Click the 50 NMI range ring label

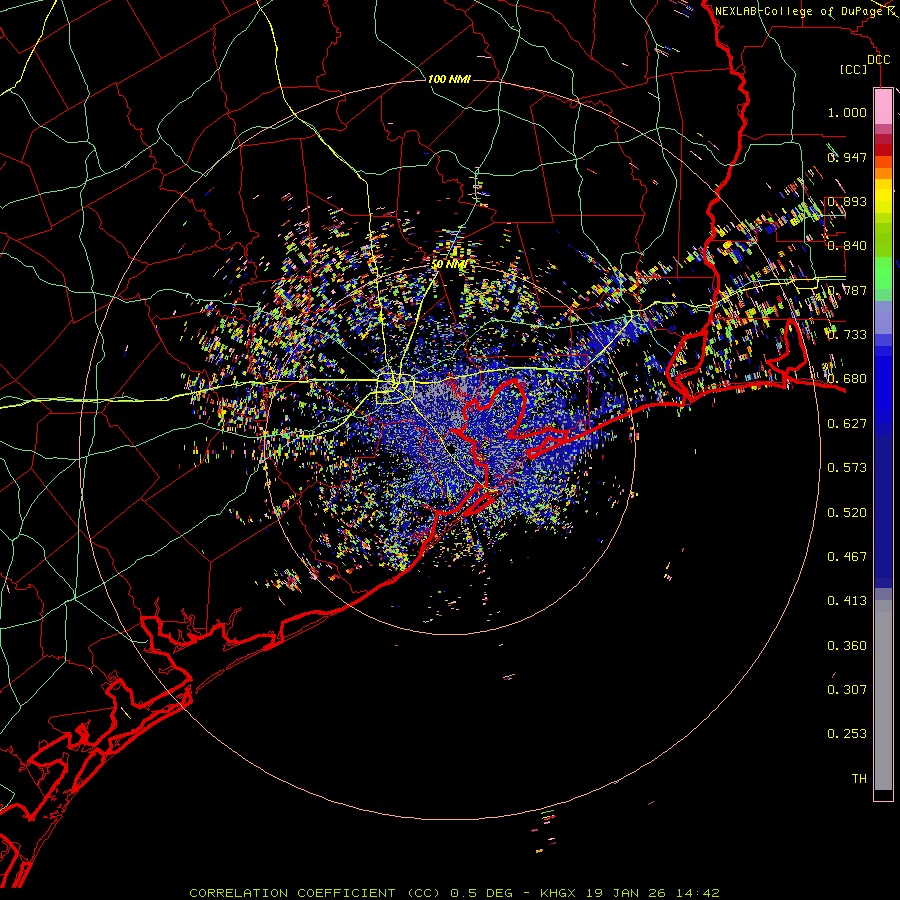[x=449, y=264]
